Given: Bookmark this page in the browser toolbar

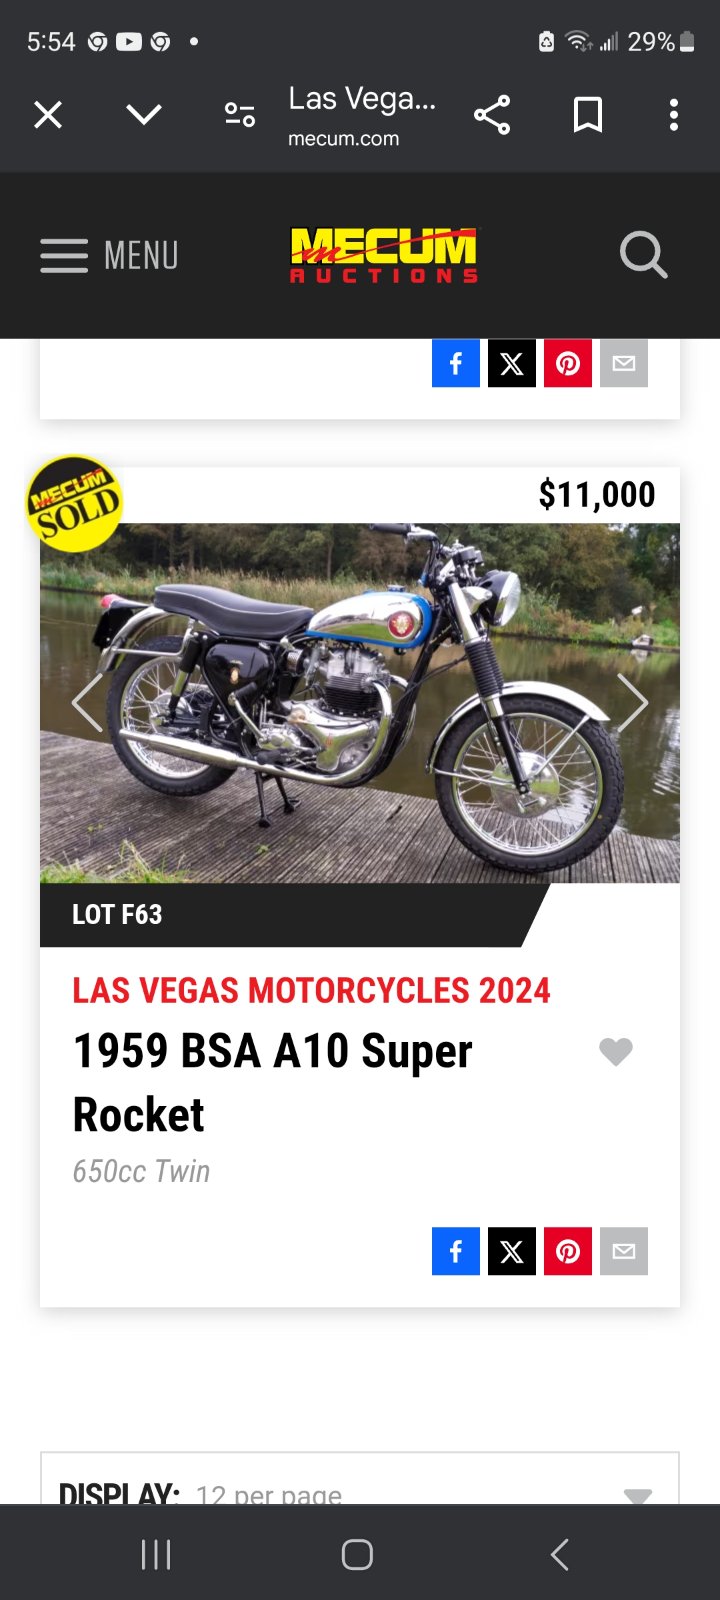Looking at the screenshot, I should [x=588, y=115].
